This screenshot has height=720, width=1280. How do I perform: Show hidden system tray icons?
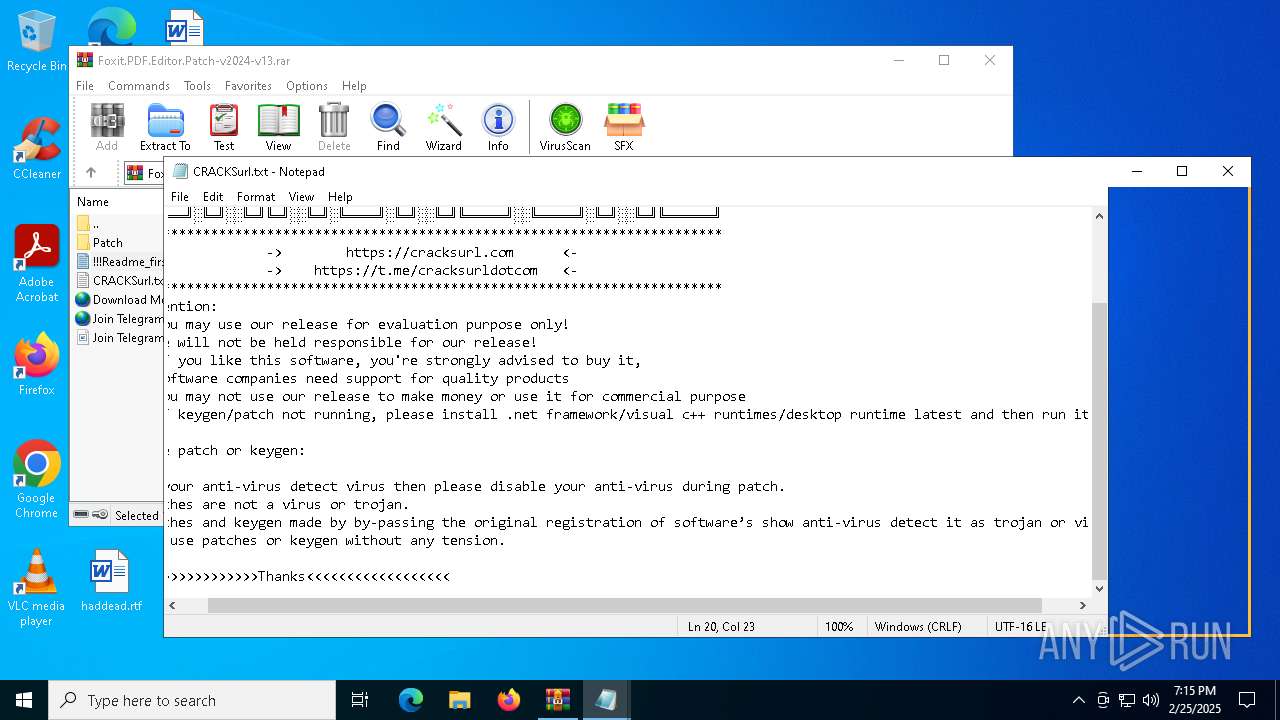pyautogui.click(x=1078, y=700)
